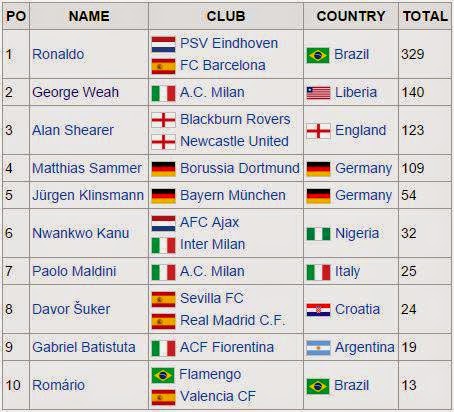This screenshot has width=454, height=412.
Task: Click the Italy flag beside ACF Fiorentina
Action: pyautogui.click(x=163, y=348)
